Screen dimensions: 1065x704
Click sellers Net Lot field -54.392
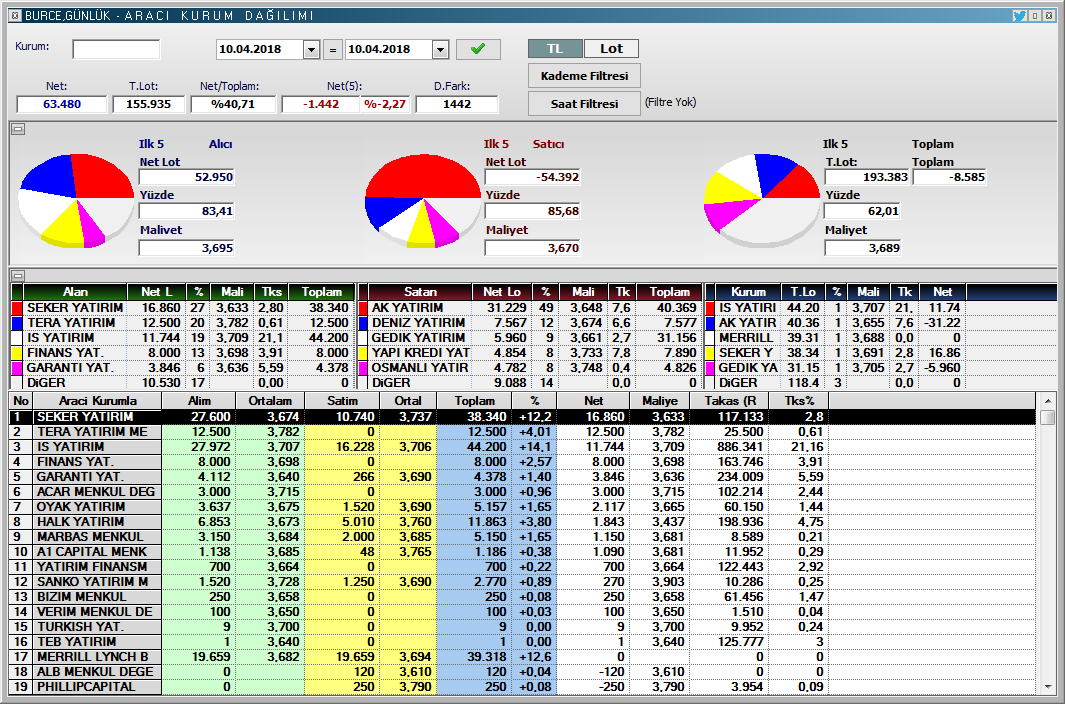coord(532,177)
